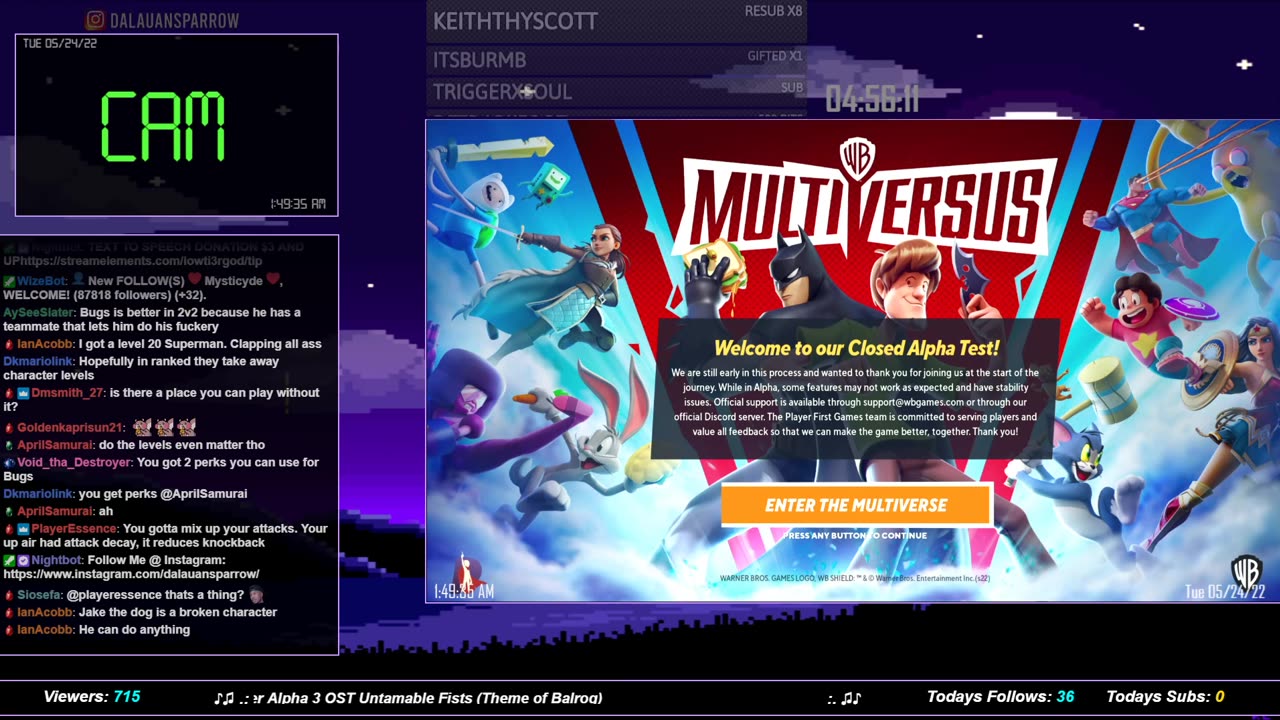Click the Prime crown badge next to Dmsmith_27
The width and height of the screenshot is (1280, 720).
tap(23, 393)
